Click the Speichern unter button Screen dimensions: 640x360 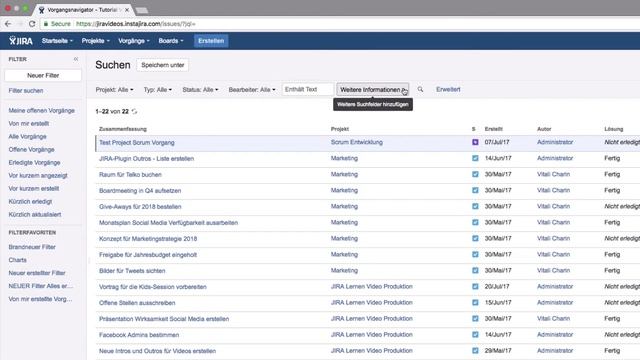pos(162,65)
